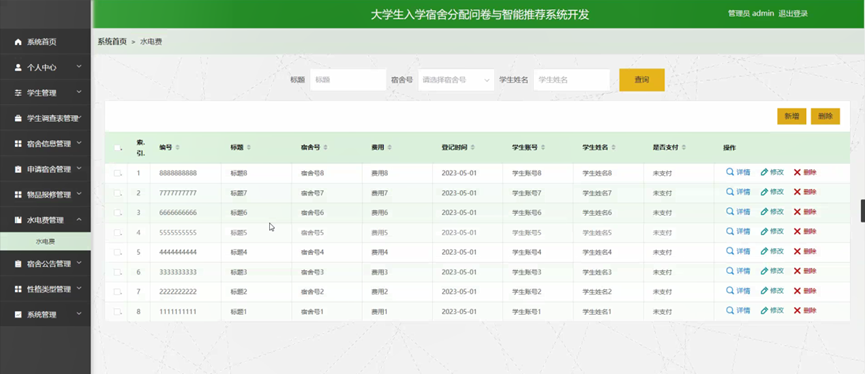Click the grid icon beside 性格类型管理
This screenshot has width=865, height=374.
[x=18, y=289]
